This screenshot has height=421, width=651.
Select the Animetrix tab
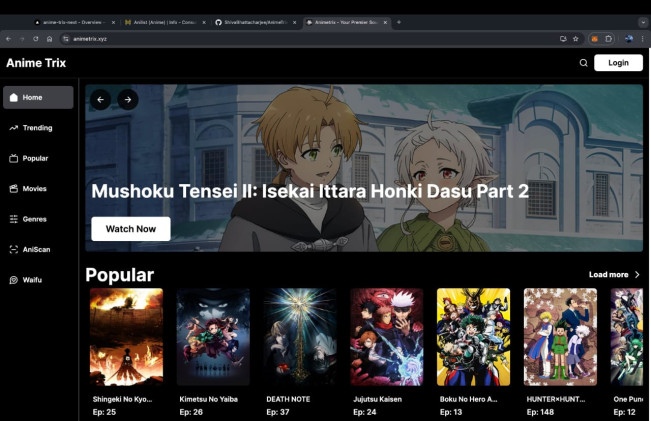[346, 22]
